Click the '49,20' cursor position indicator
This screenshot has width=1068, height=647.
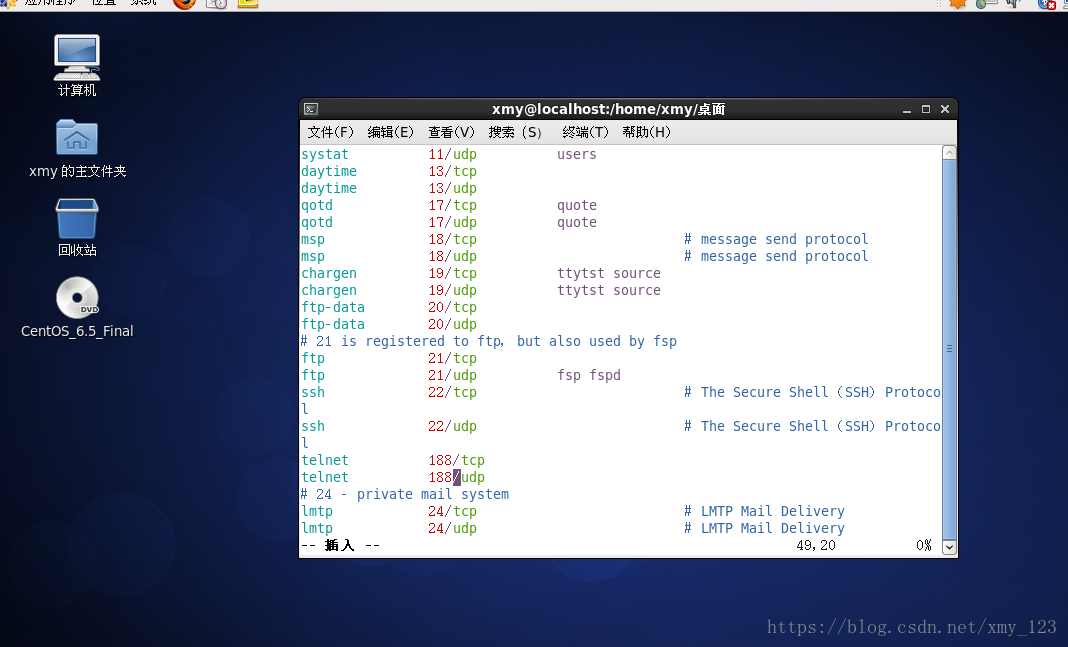pos(815,546)
